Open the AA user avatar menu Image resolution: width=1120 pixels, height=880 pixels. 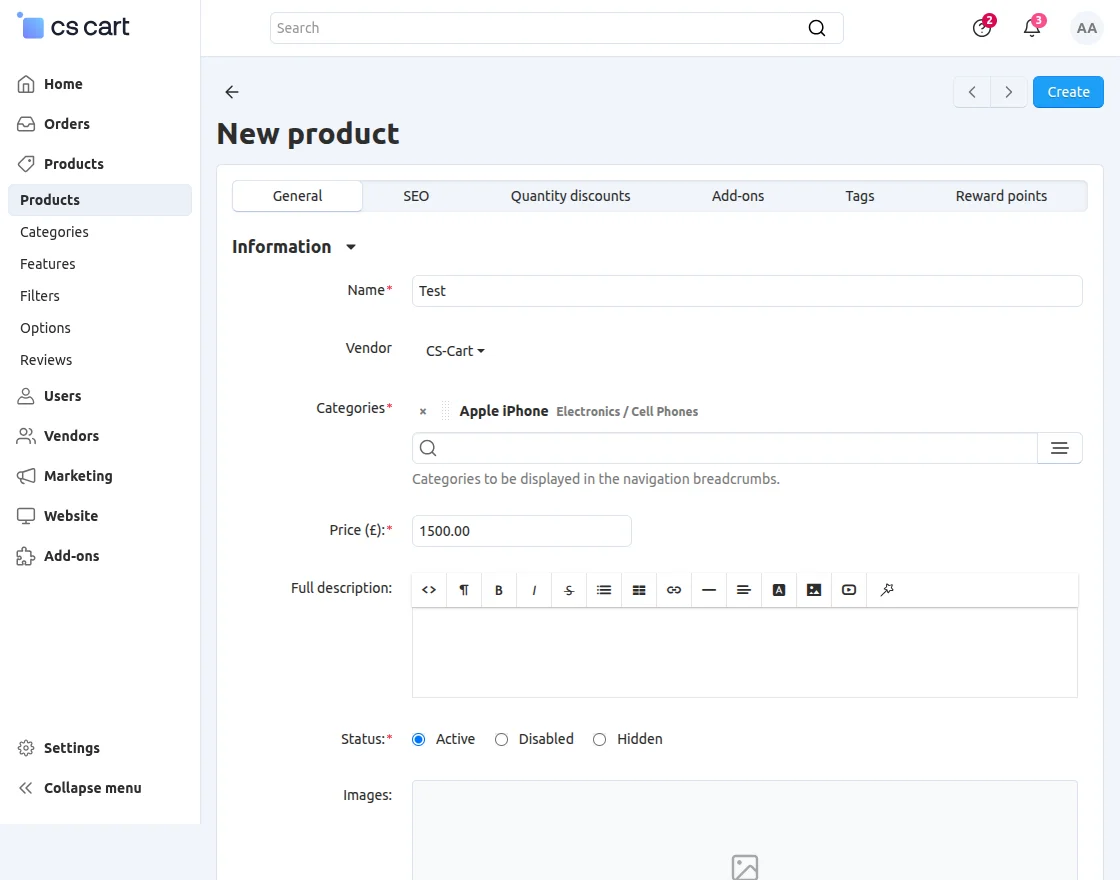[x=1086, y=28]
